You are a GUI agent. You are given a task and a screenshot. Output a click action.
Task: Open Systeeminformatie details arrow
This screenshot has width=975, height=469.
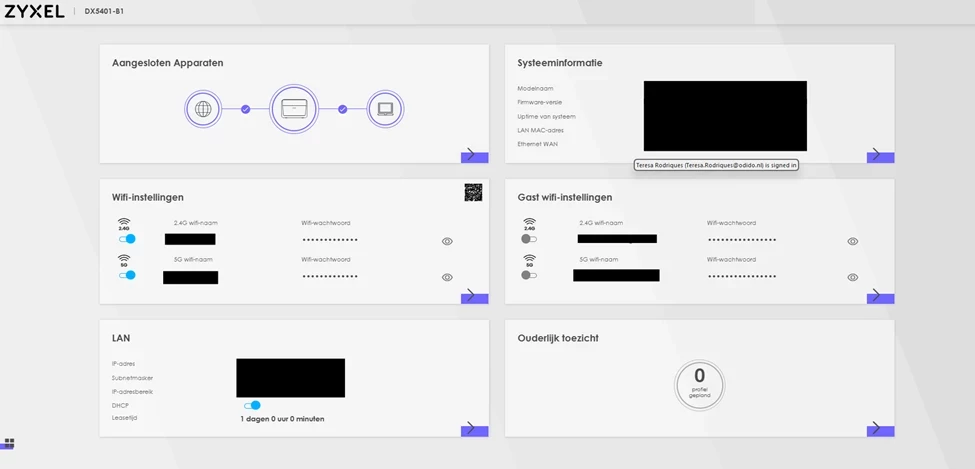880,156
